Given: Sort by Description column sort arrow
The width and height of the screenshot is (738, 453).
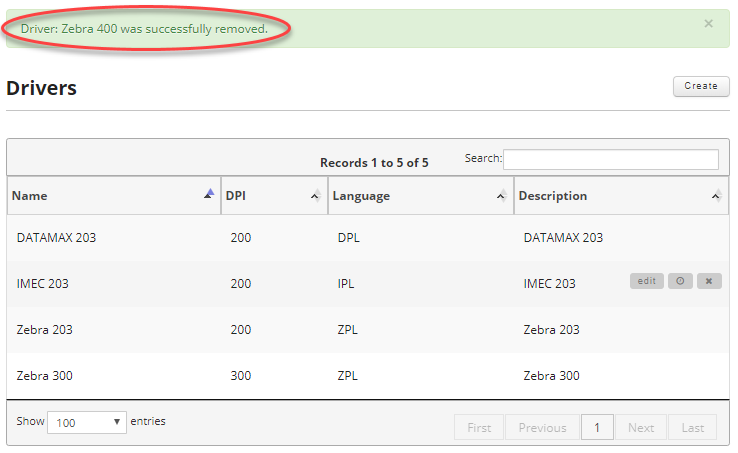Looking at the screenshot, I should (x=717, y=195).
